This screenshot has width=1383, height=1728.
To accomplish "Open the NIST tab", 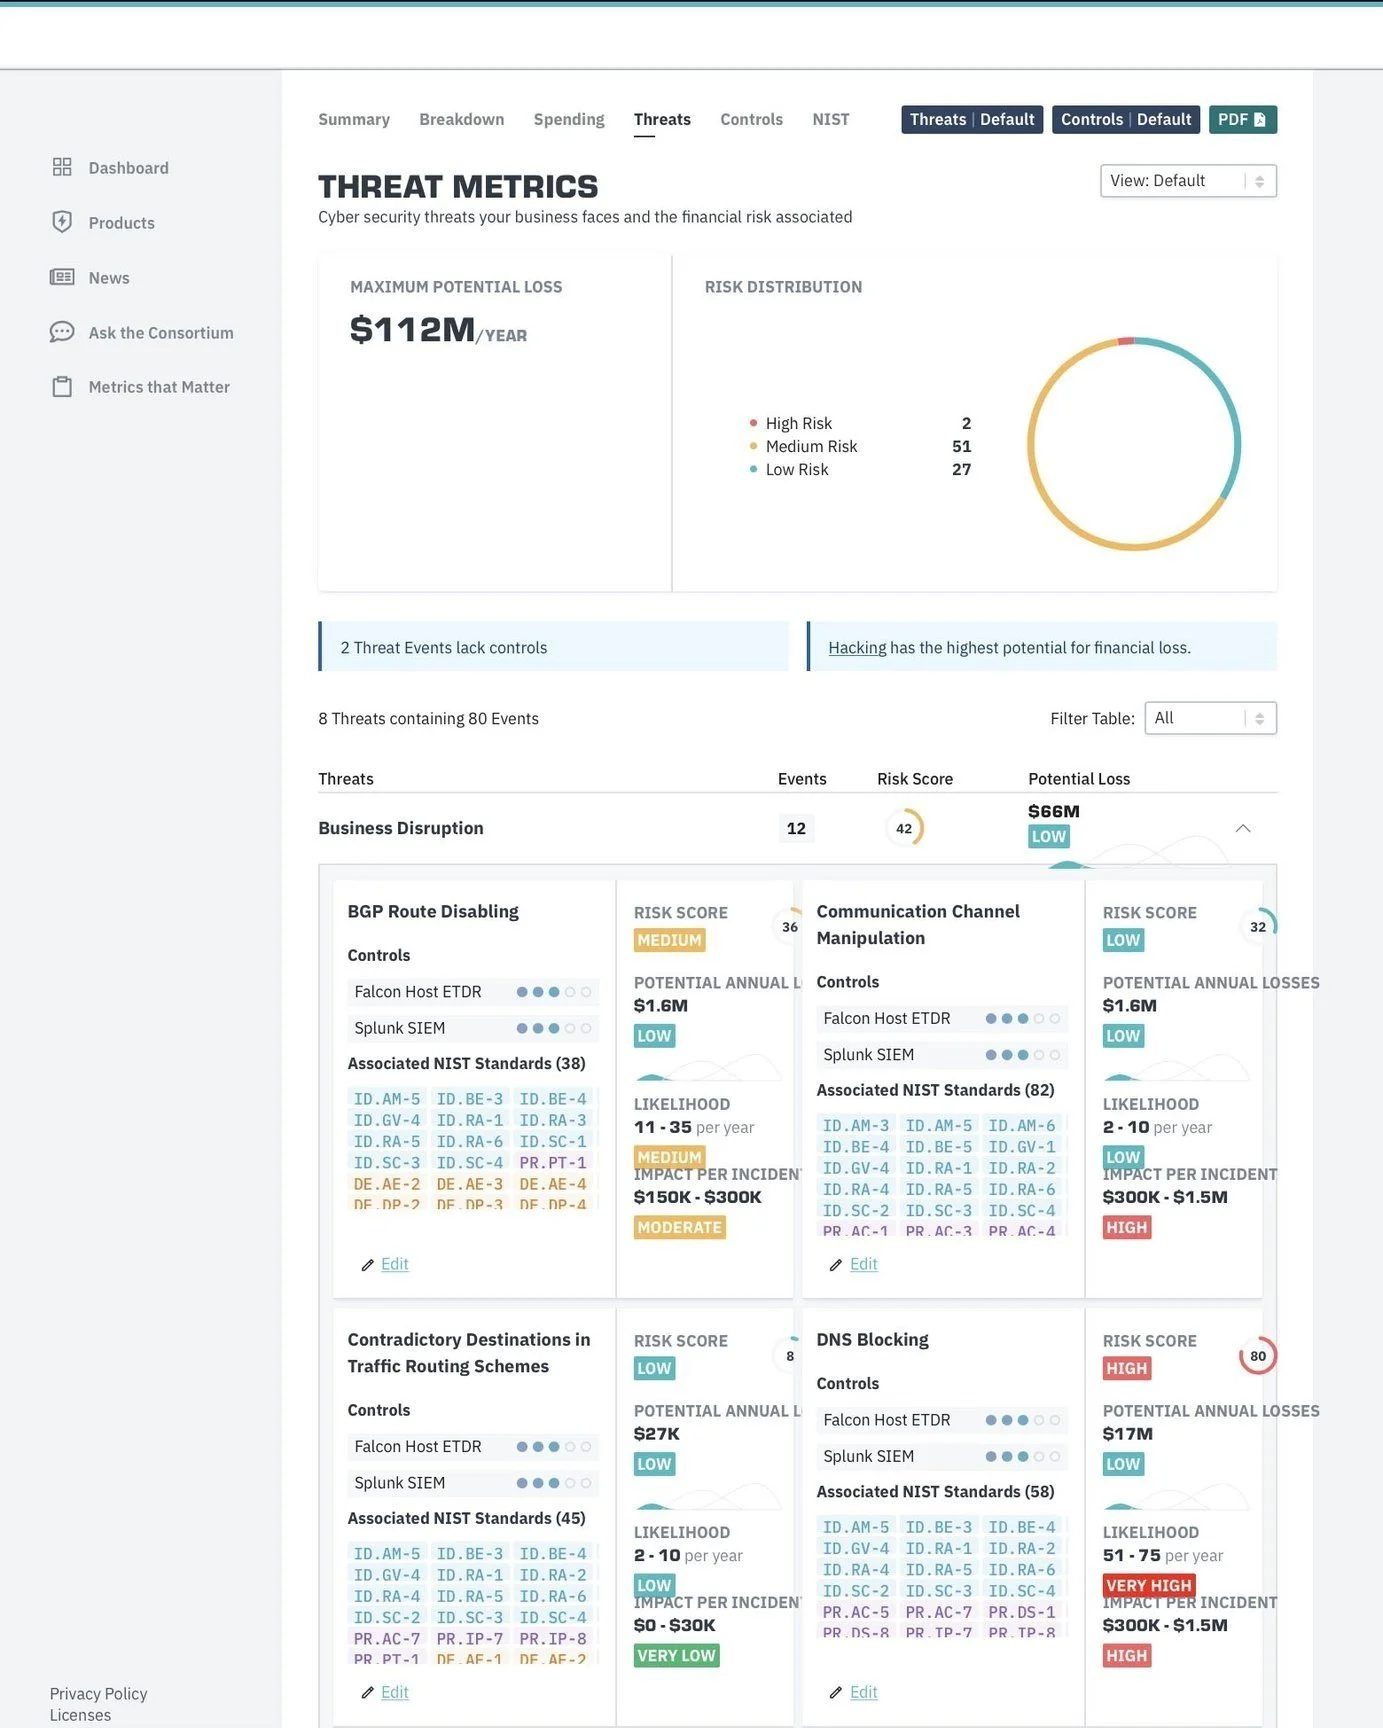I will [x=830, y=119].
